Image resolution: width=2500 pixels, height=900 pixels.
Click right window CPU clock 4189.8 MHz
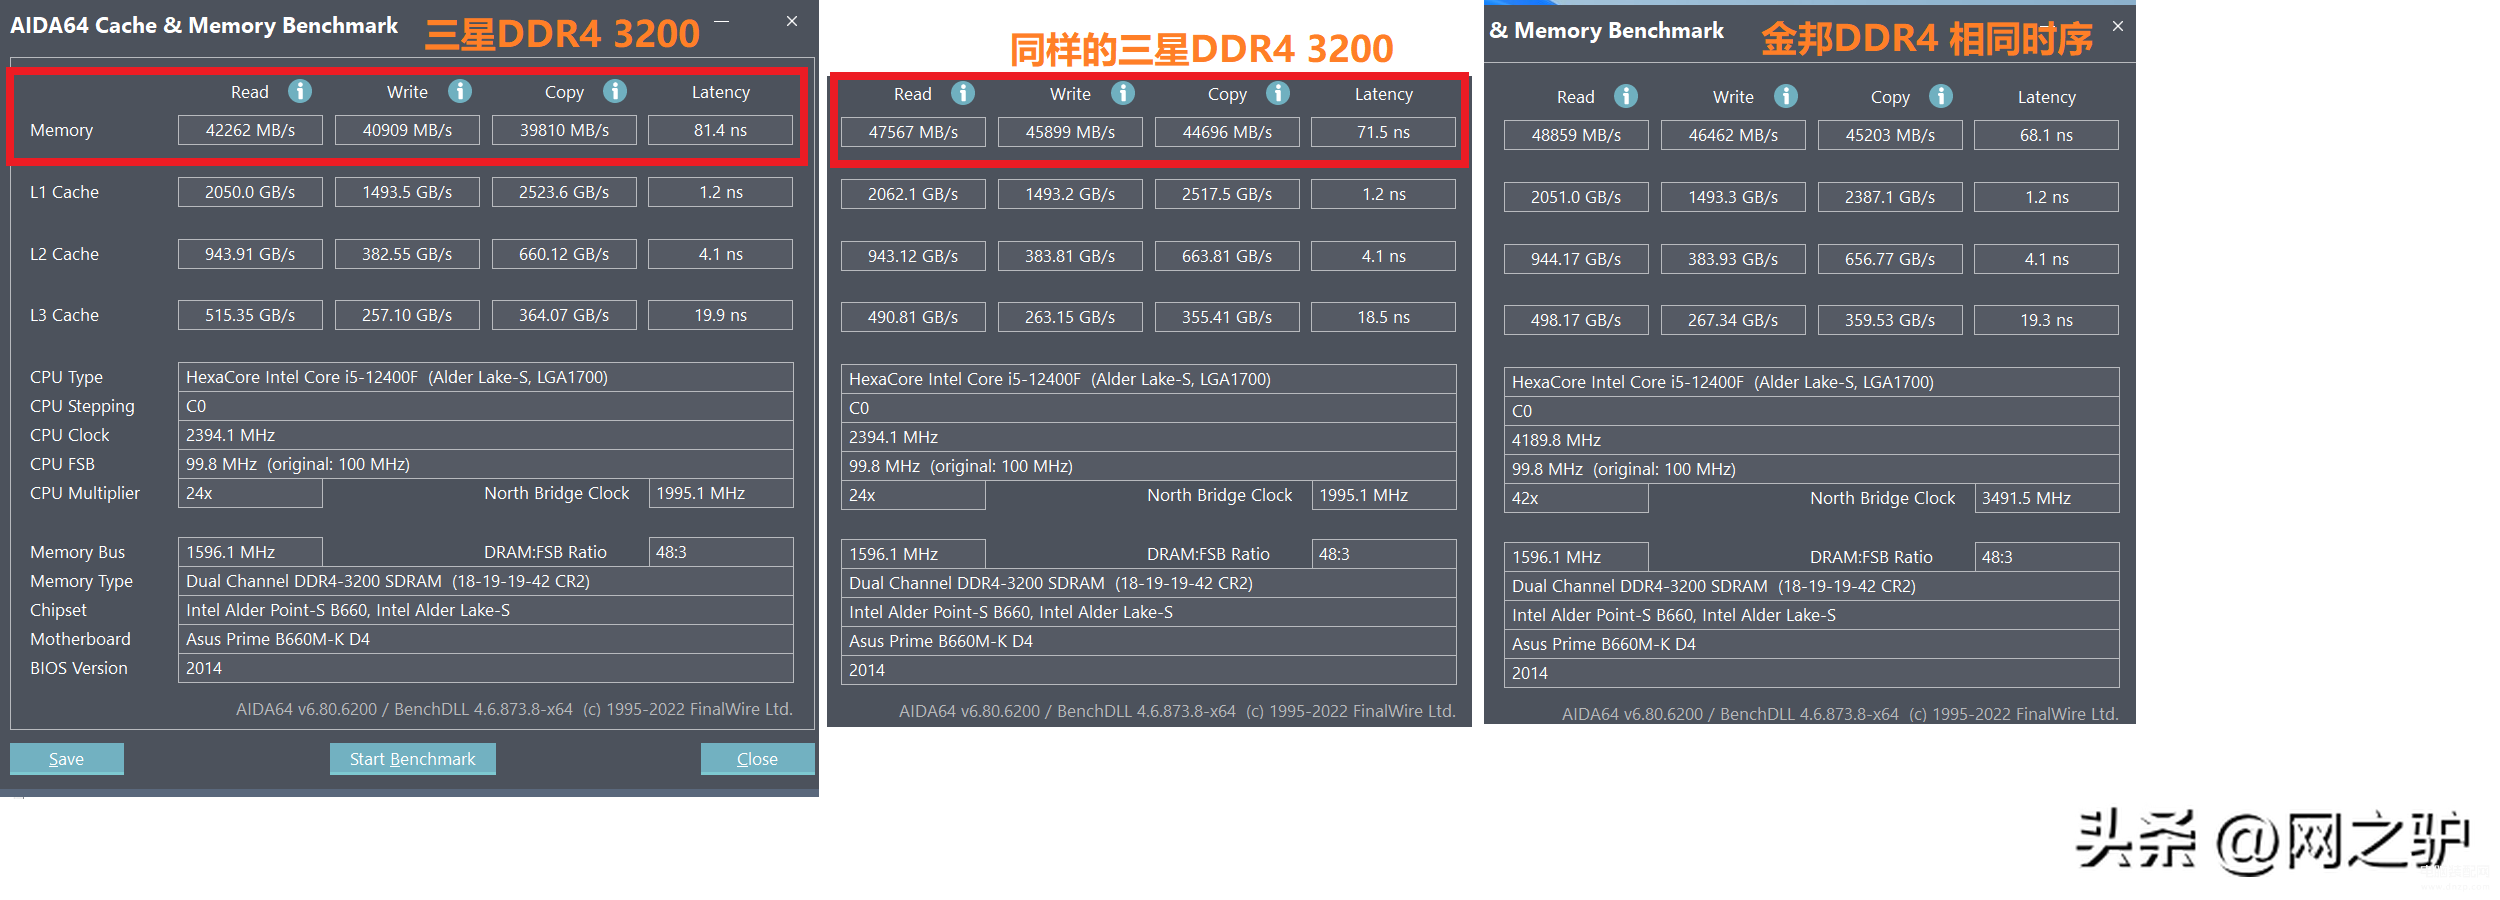1812,440
